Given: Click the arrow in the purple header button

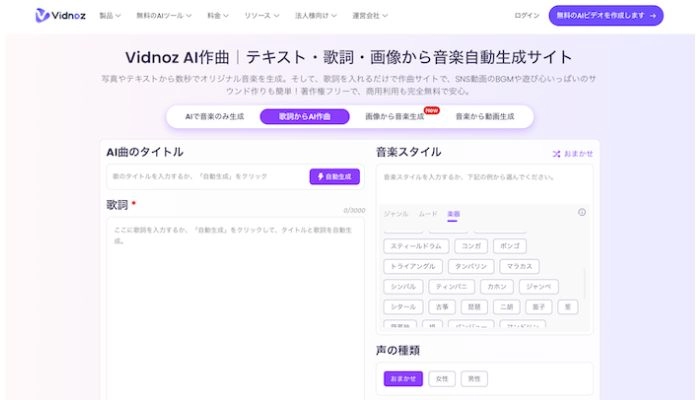Looking at the screenshot, I should pyautogui.click(x=653, y=16).
